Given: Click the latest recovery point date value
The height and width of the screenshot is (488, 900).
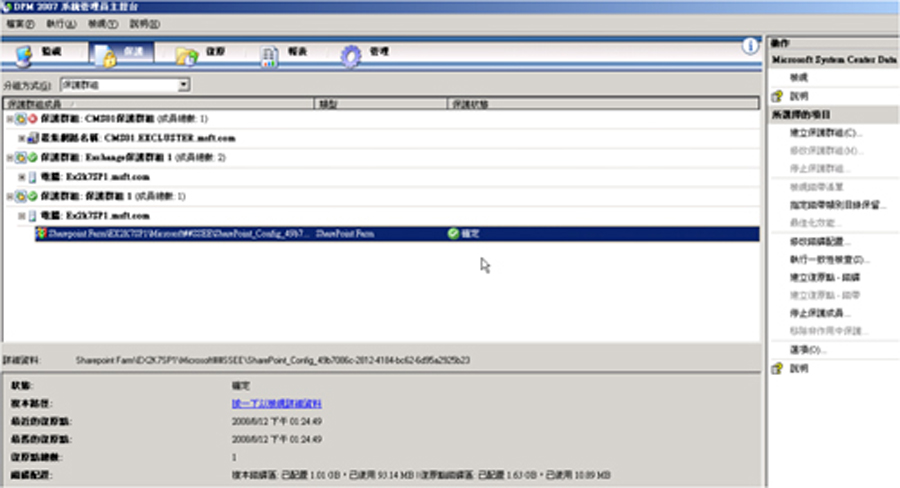Looking at the screenshot, I should [x=277, y=421].
